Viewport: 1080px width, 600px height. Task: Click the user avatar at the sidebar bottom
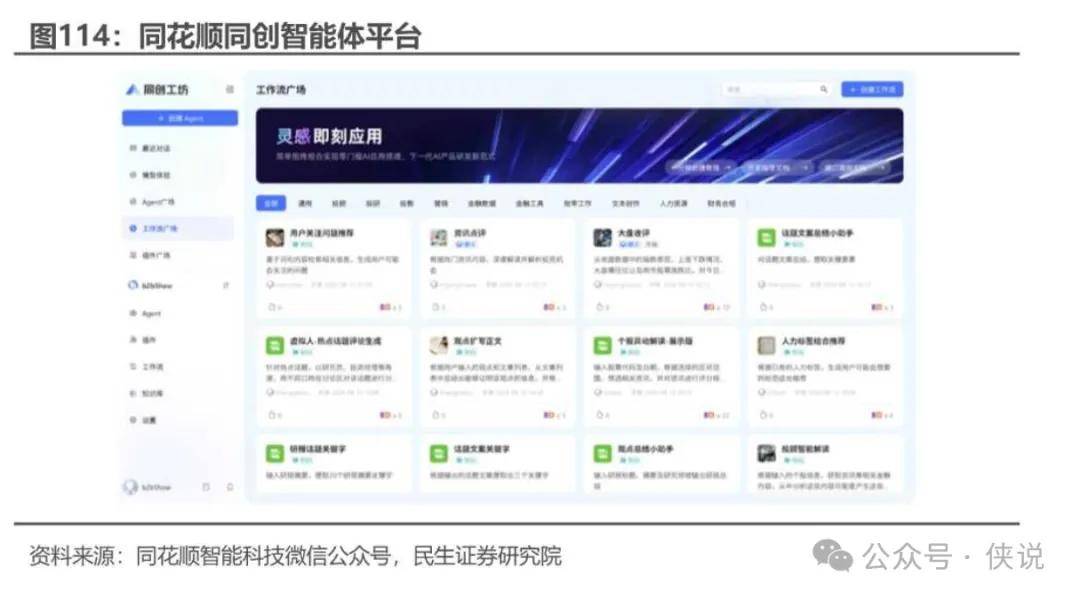[130, 487]
